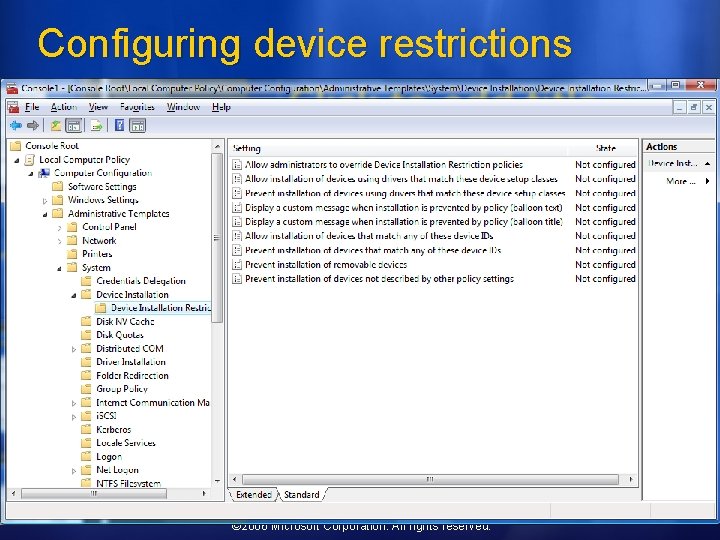Sort list by State column header
Image resolution: width=720 pixels, height=540 pixels.
[605, 148]
